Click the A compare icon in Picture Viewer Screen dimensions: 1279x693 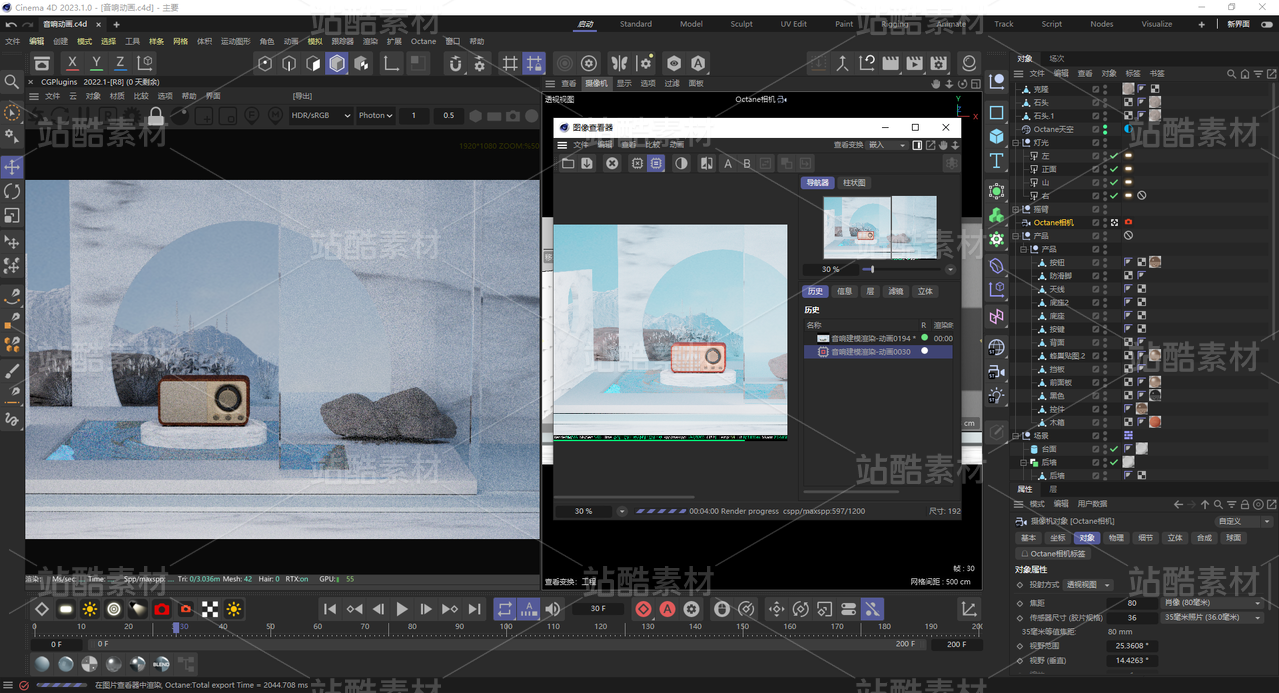click(728, 163)
